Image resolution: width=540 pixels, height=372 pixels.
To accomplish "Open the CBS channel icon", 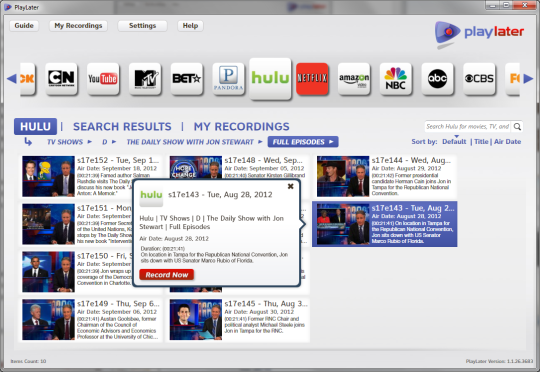I will pyautogui.click(x=479, y=79).
